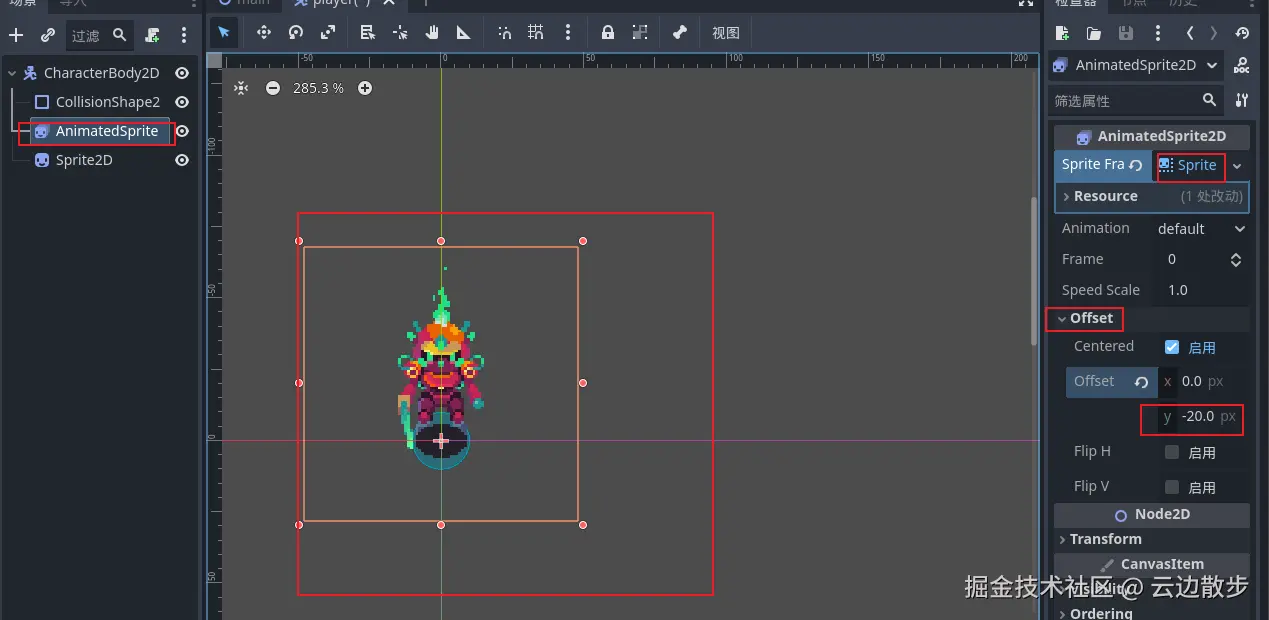The image size is (1269, 620).
Task: Toggle smart snap in the toolbar
Action: (x=504, y=32)
